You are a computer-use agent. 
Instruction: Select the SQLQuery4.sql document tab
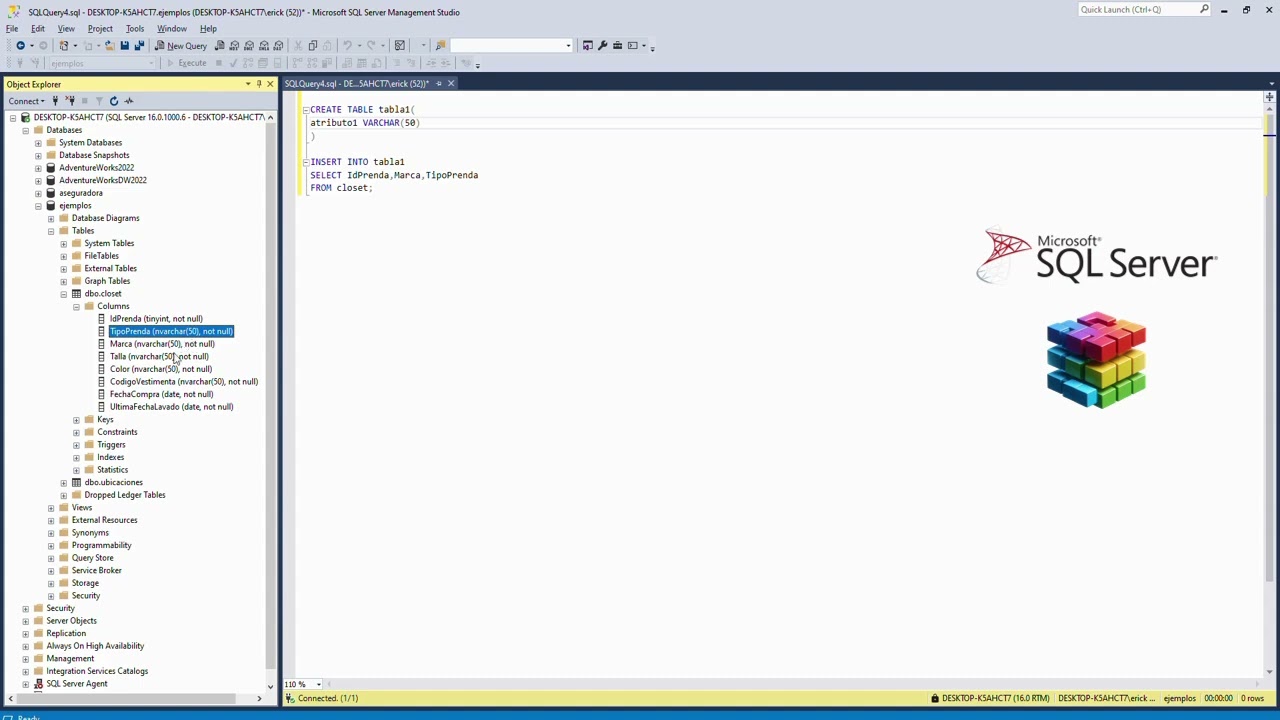(x=357, y=84)
